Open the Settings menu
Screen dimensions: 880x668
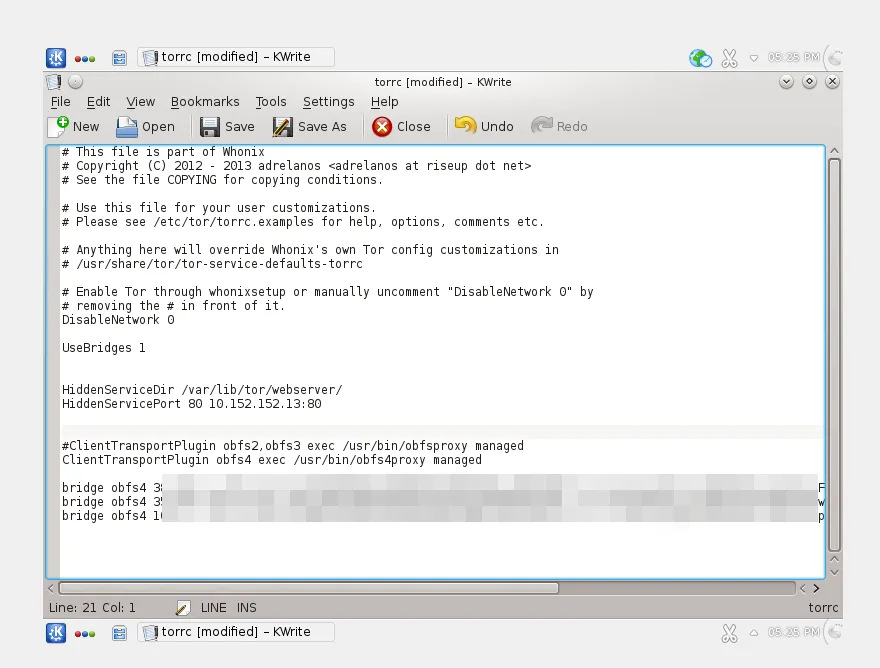329,102
